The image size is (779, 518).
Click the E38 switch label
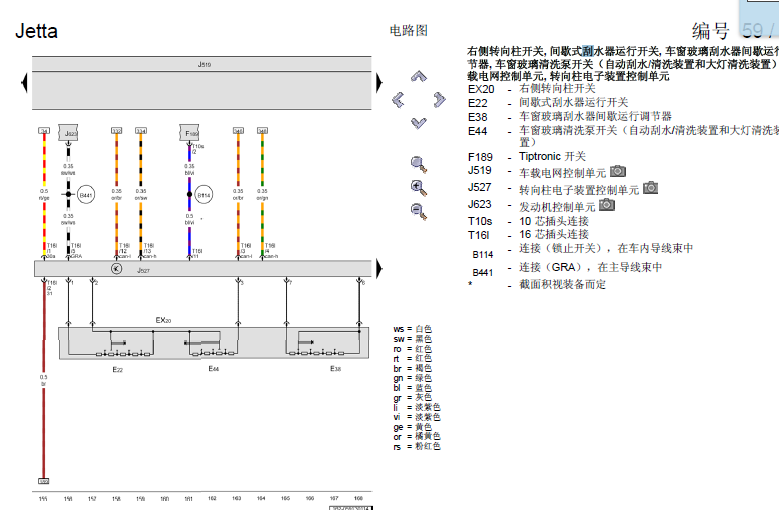[335, 369]
